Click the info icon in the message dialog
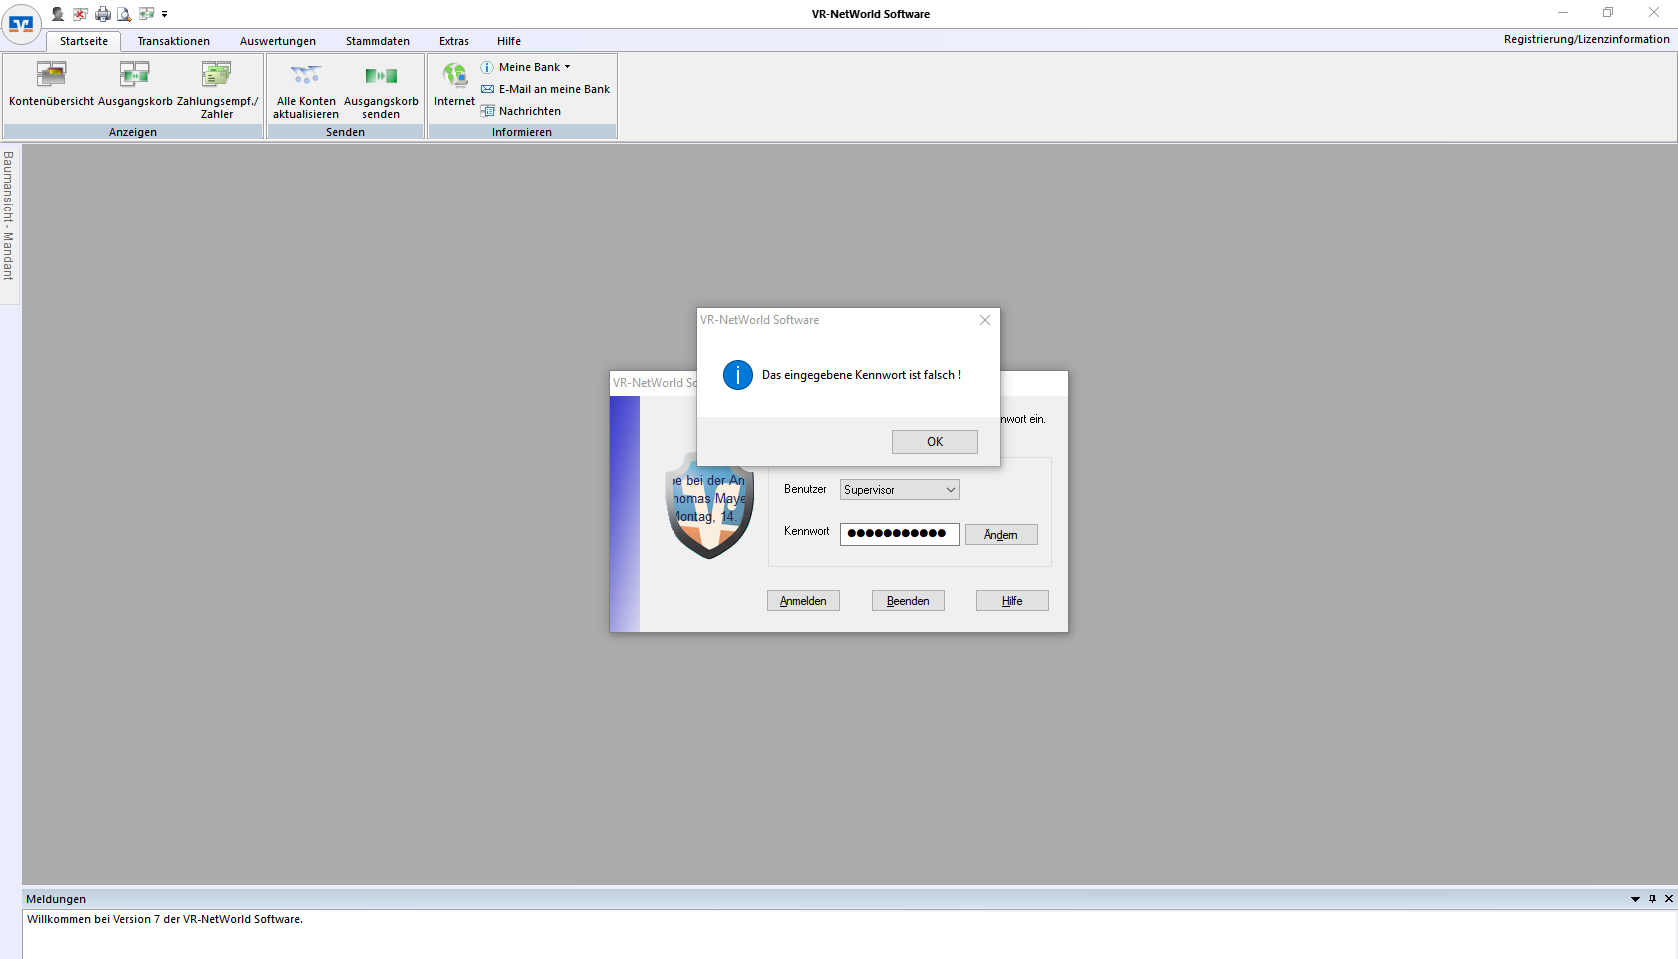 click(x=738, y=375)
